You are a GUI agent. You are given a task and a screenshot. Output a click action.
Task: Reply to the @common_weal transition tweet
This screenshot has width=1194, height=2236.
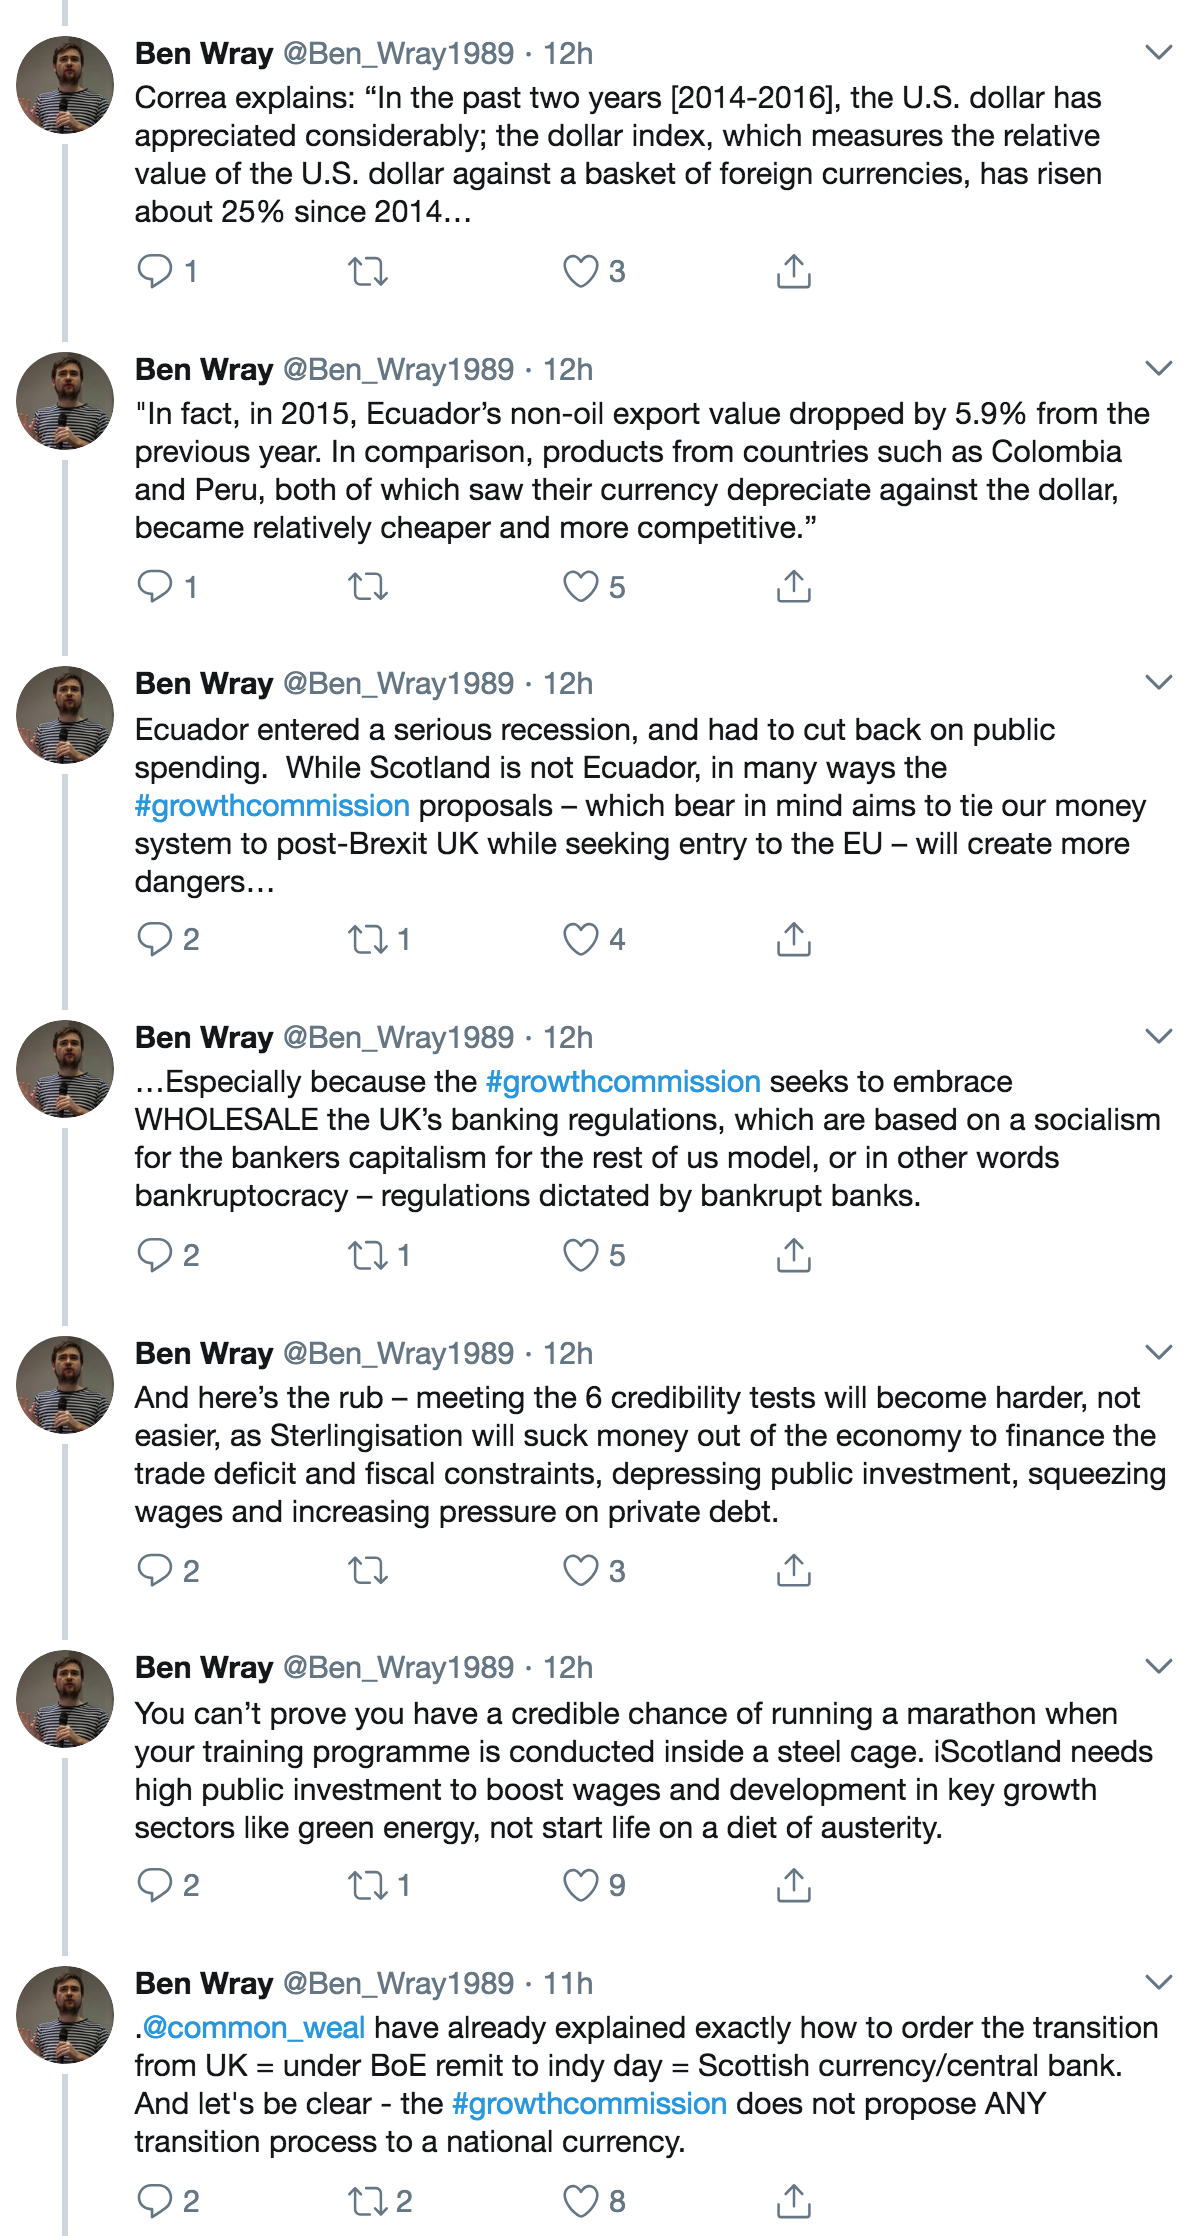coord(155,2201)
